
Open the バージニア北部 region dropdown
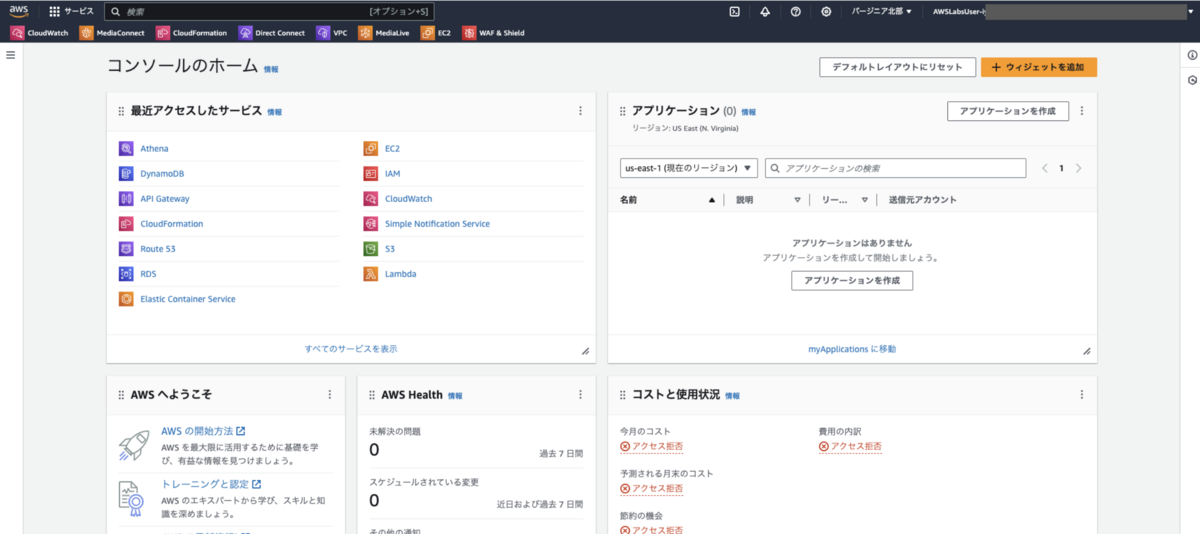pos(881,11)
